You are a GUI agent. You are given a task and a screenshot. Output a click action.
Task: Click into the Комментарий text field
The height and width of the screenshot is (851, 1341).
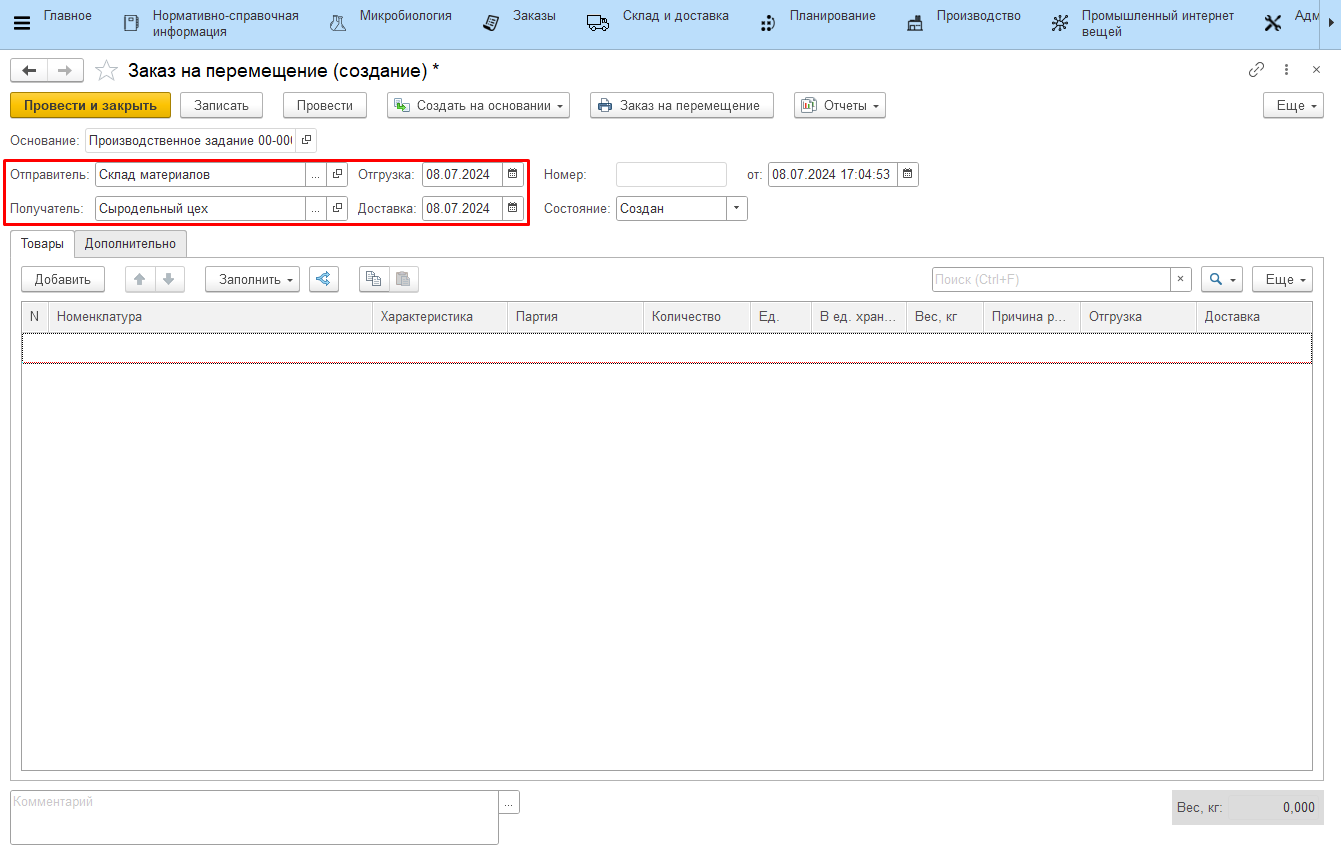pyautogui.click(x=254, y=817)
